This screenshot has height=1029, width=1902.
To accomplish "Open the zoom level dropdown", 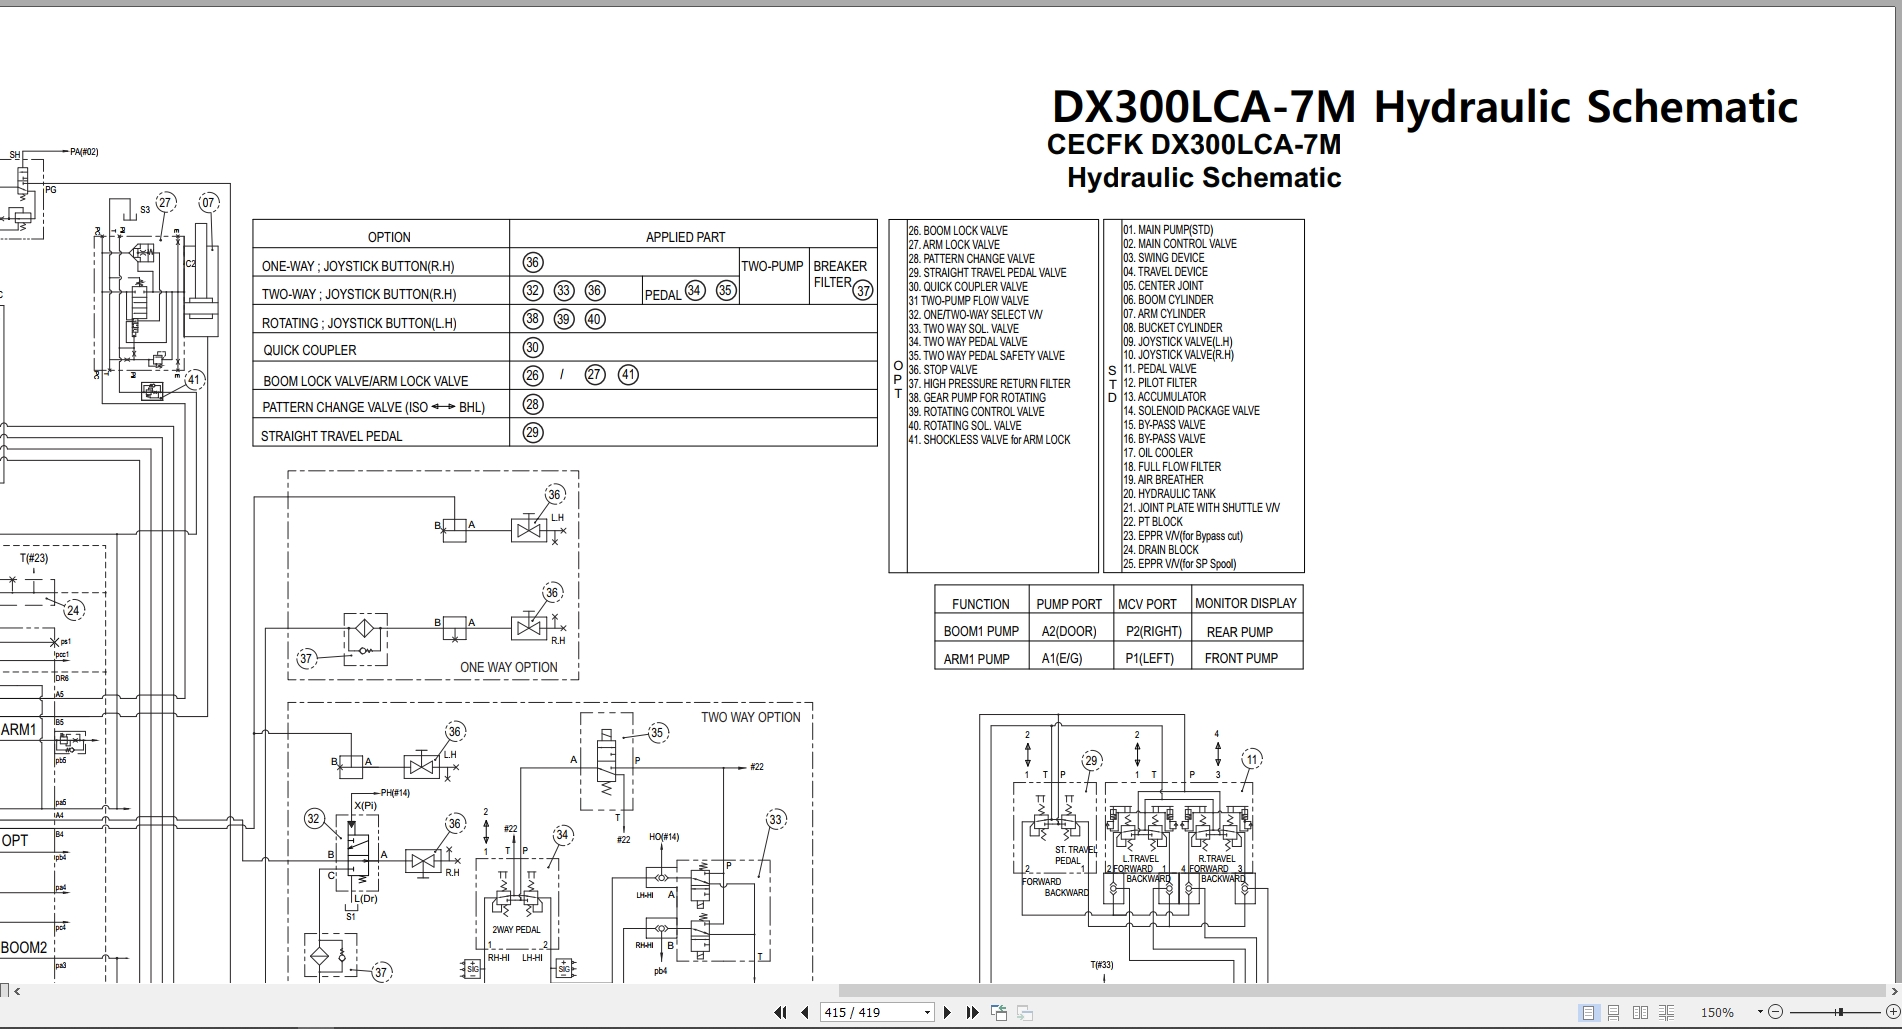I will 1759,1012.
